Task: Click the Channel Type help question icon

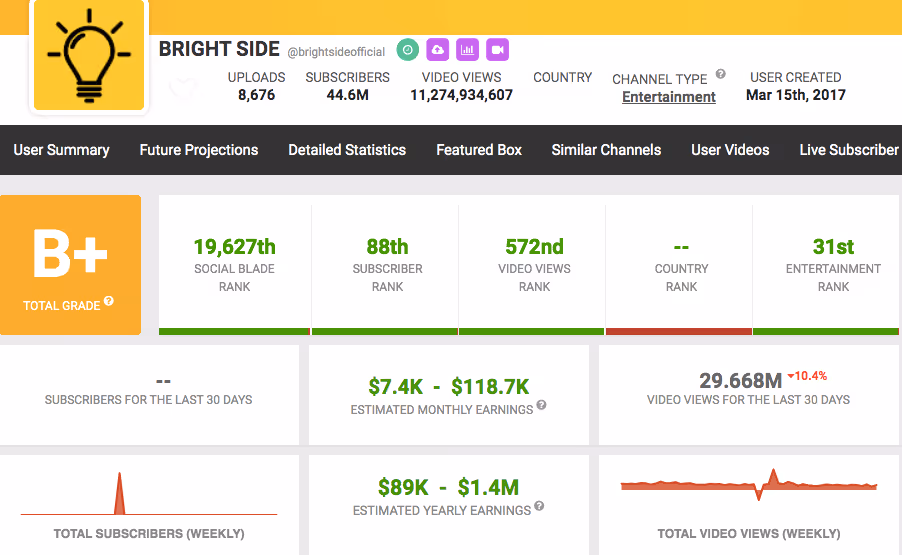Action: pyautogui.click(x=720, y=74)
